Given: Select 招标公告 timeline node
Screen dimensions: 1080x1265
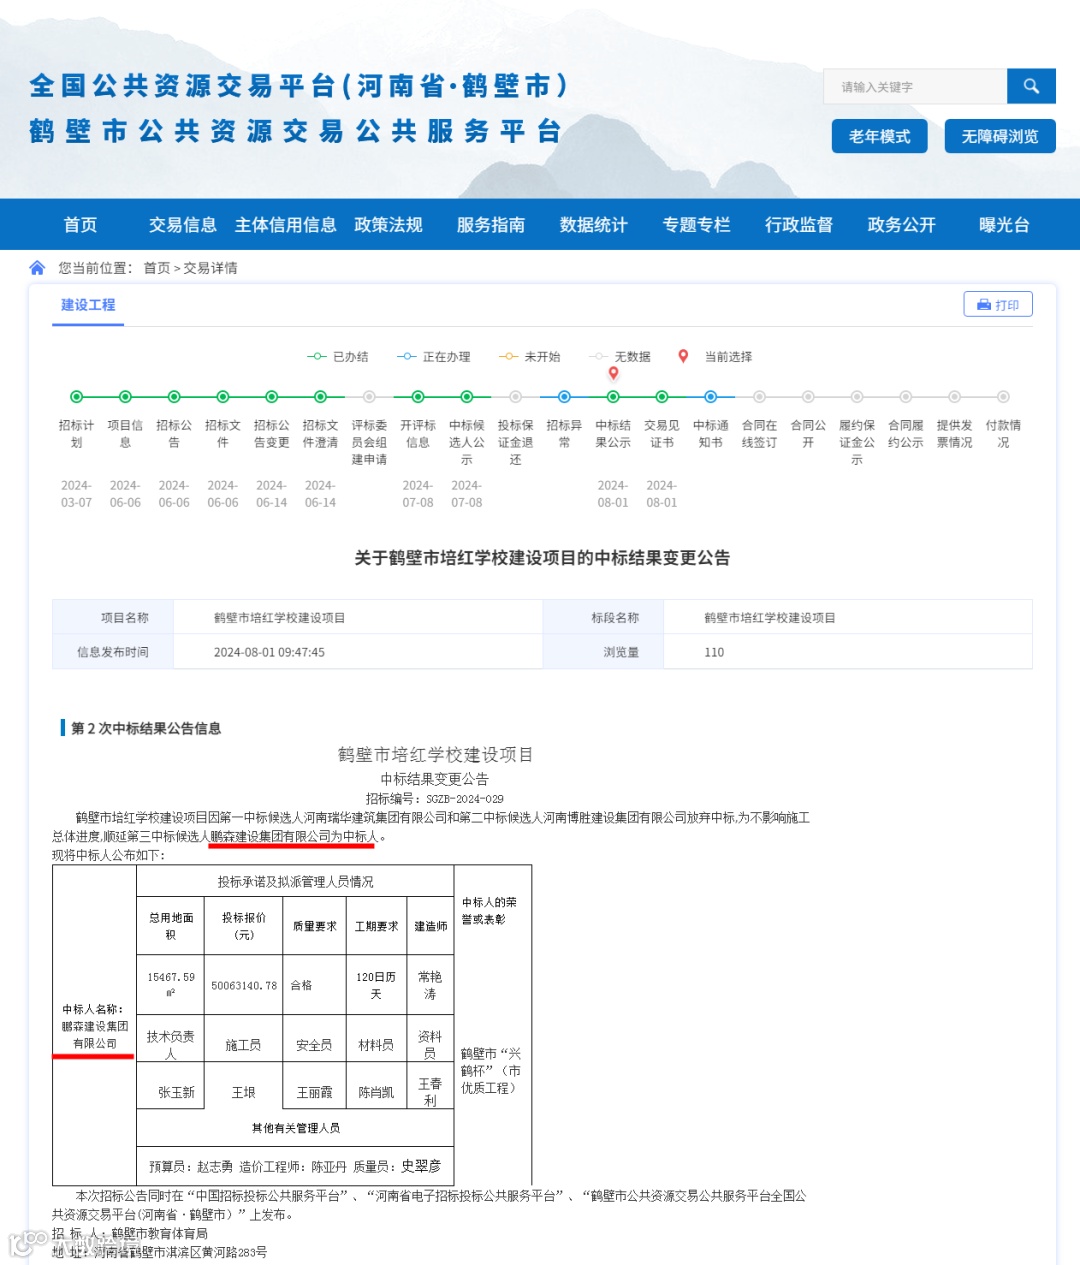Looking at the screenshot, I should [174, 397].
